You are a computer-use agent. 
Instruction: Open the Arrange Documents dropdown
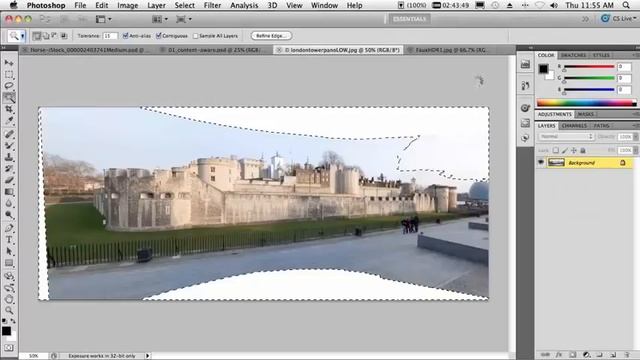pos(160,19)
